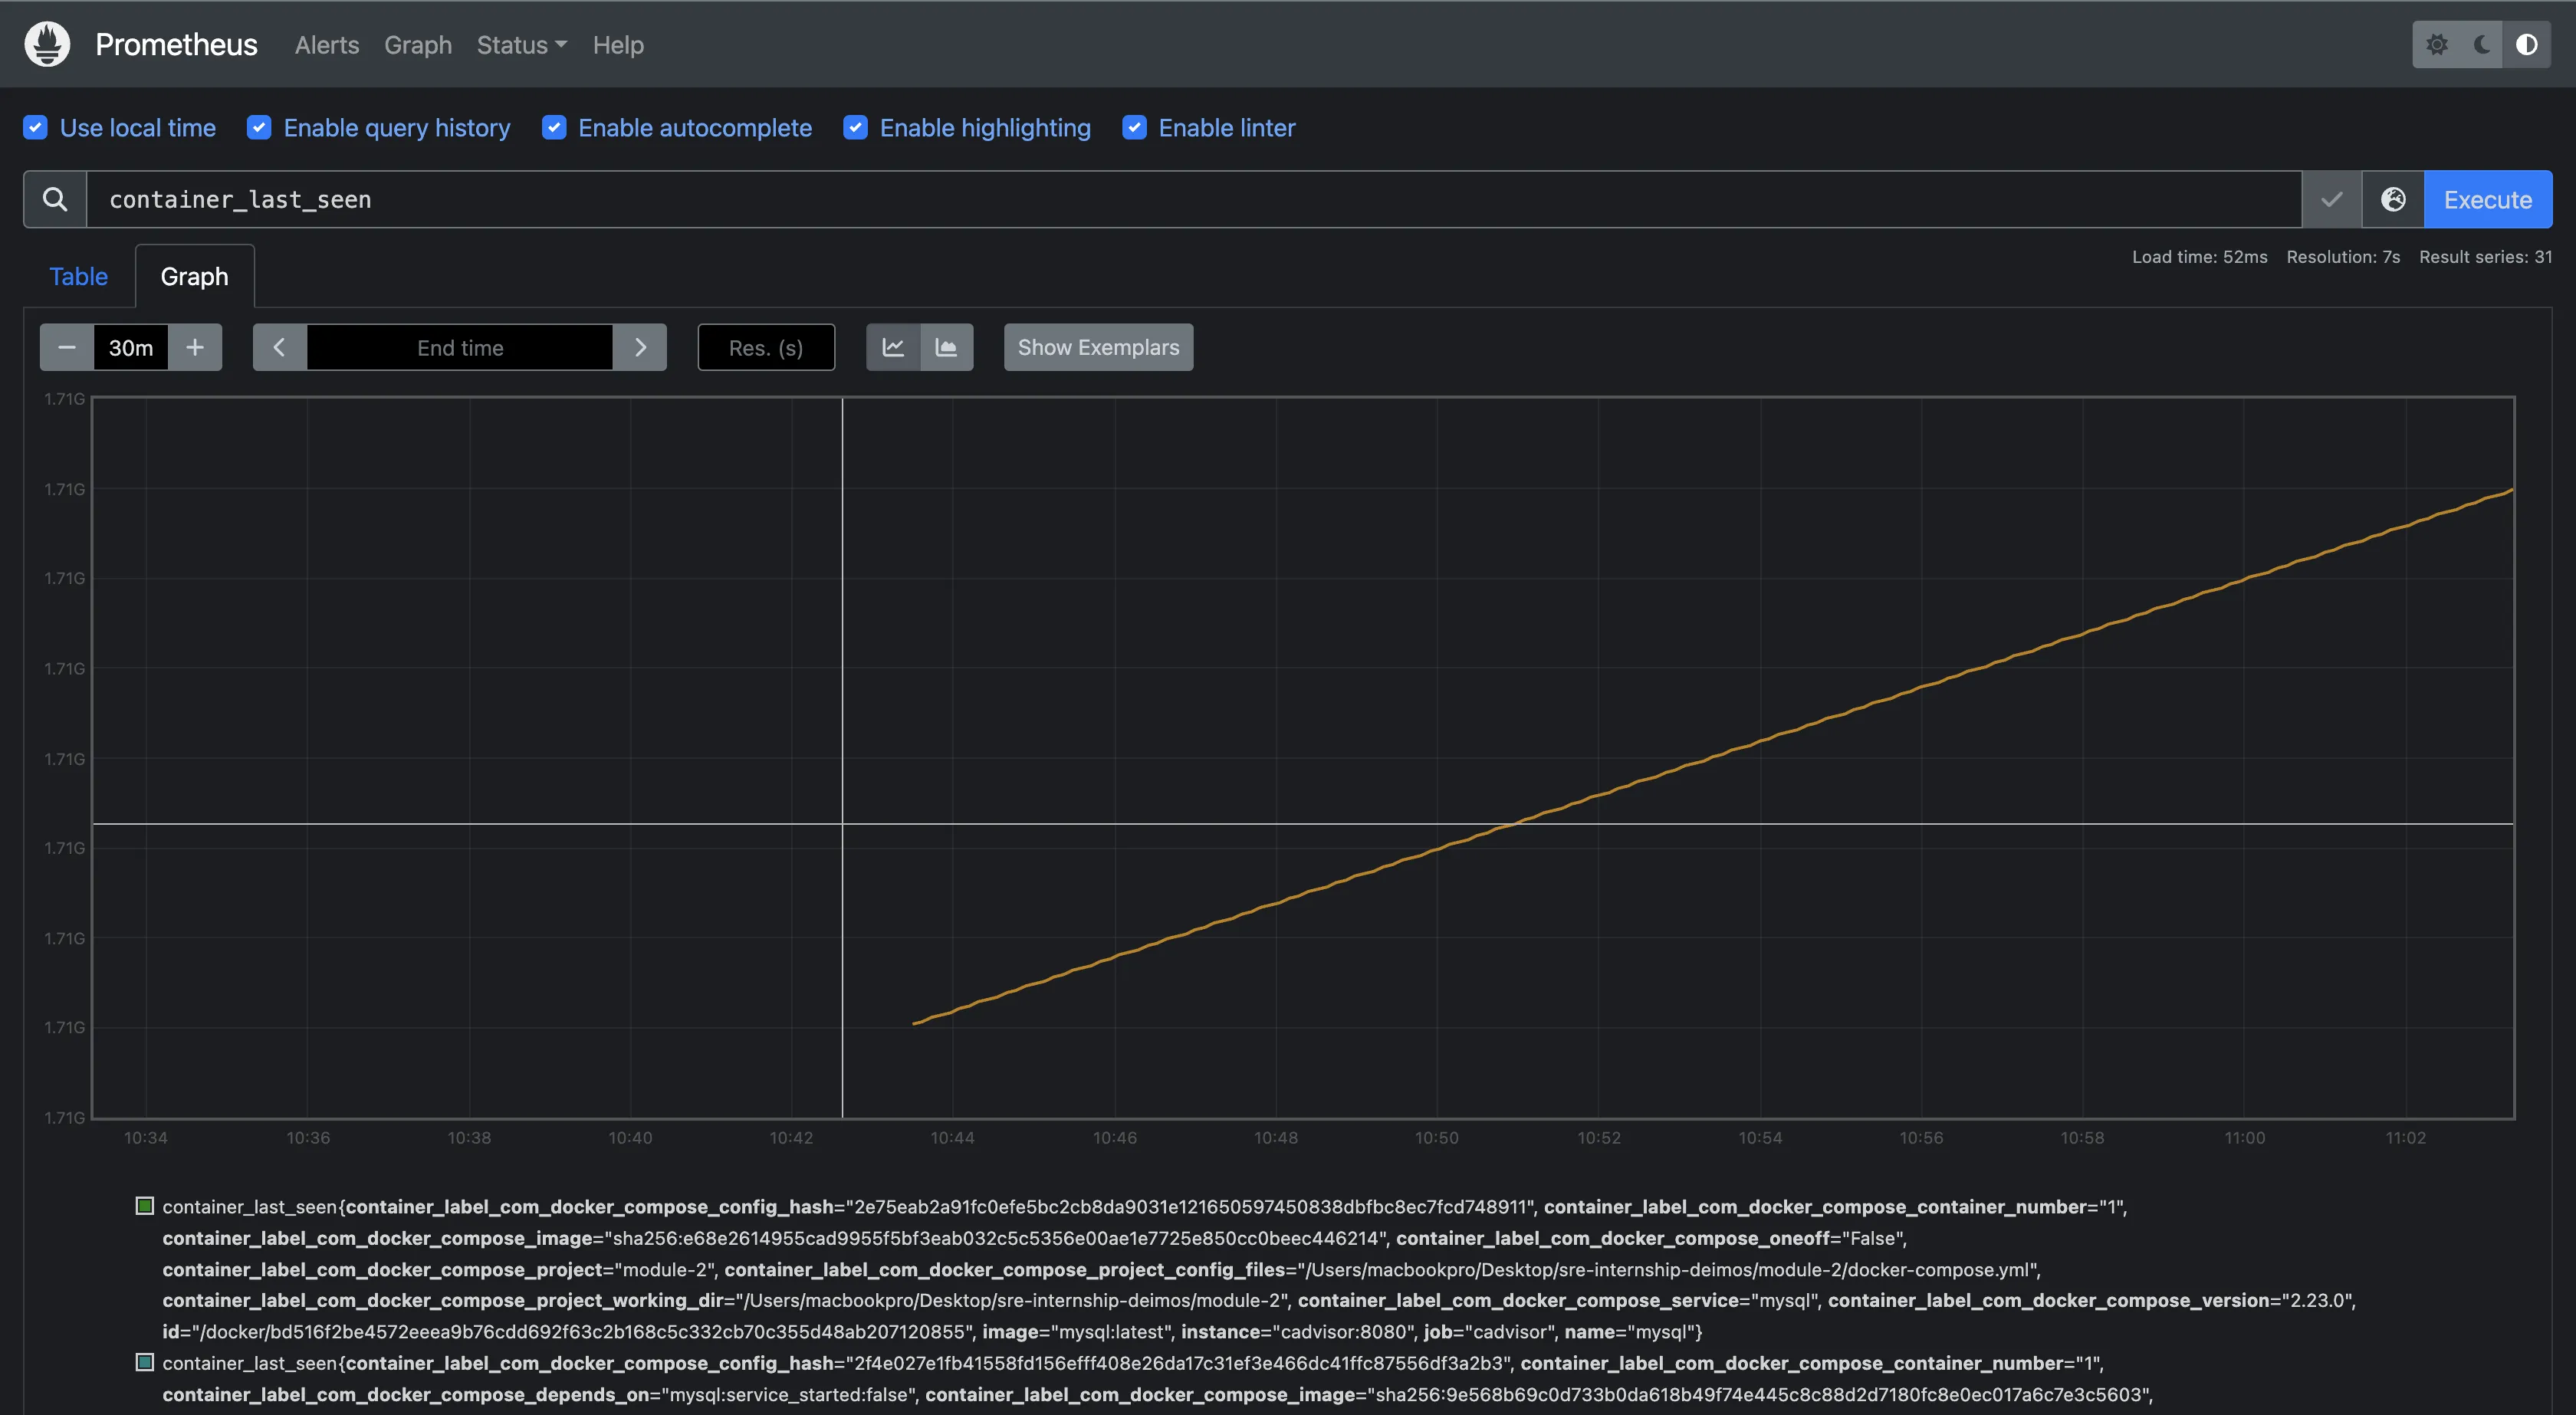Click the Res. (s) resolution input

coord(766,348)
